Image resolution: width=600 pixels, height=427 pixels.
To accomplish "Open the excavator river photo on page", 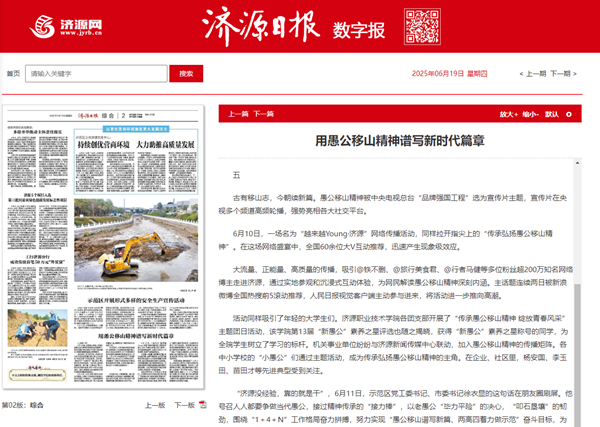I will [x=136, y=240].
